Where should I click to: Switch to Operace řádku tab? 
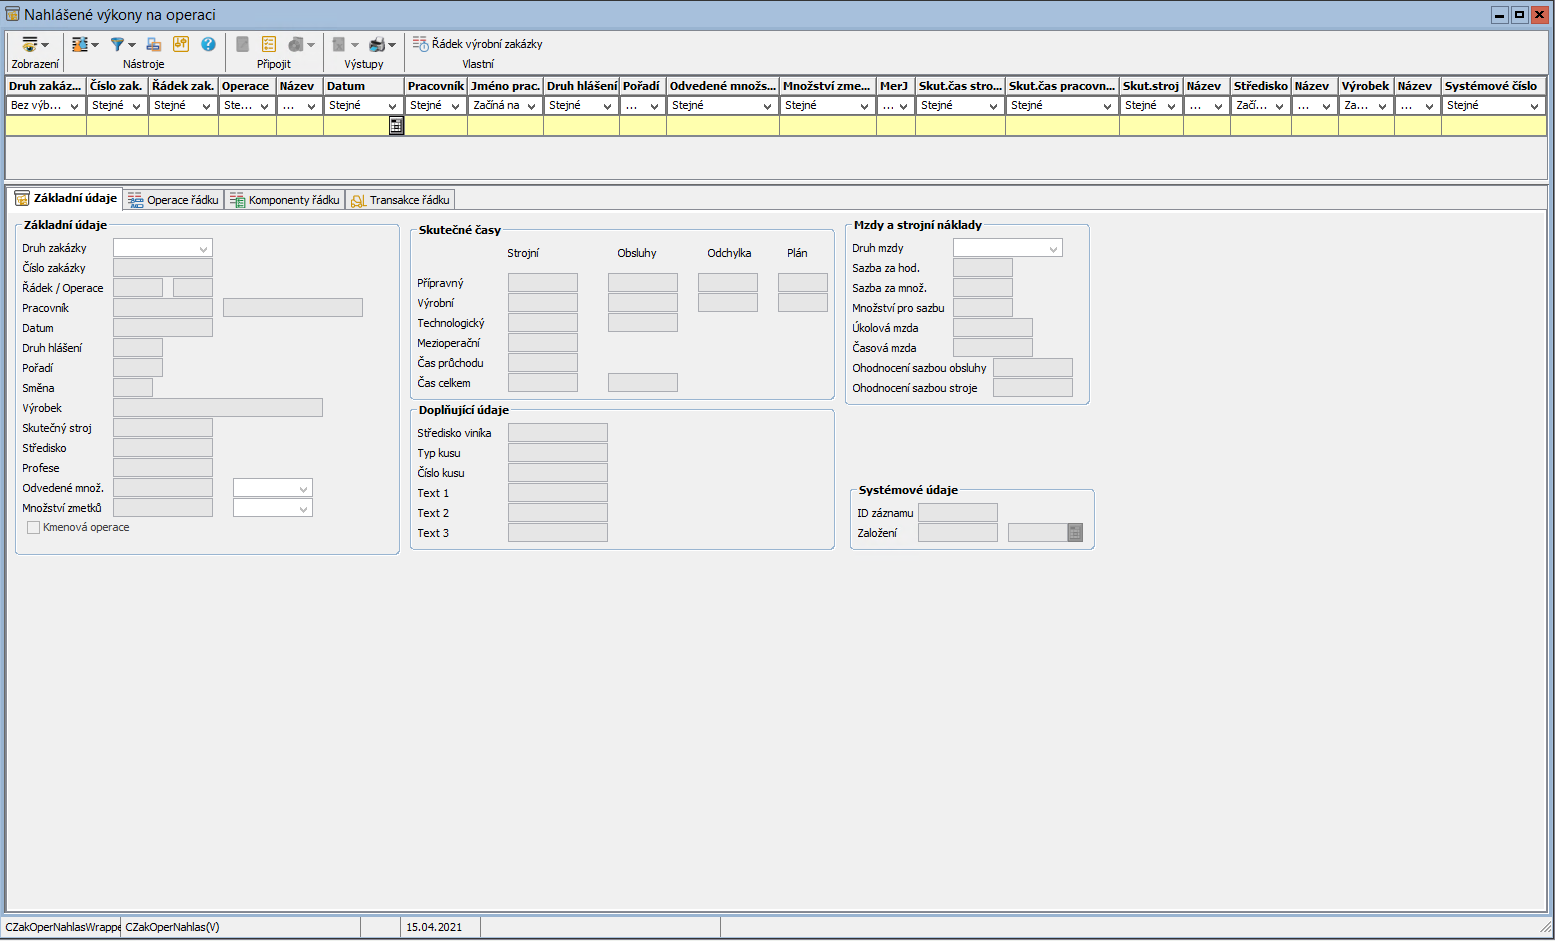coord(173,200)
